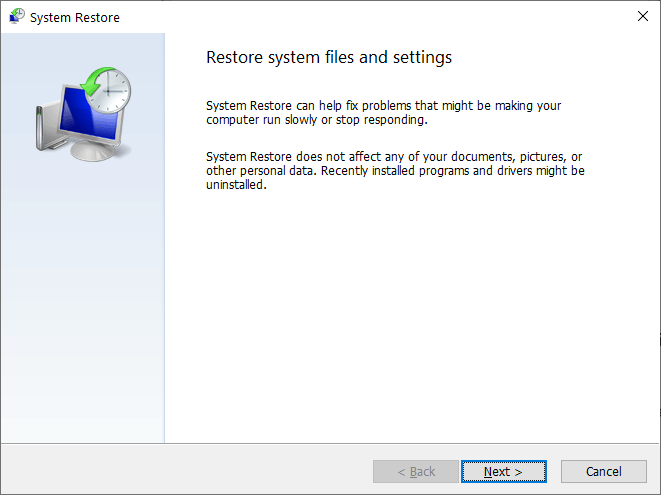Click the blank blue sidebar below the illustration

coord(82,320)
